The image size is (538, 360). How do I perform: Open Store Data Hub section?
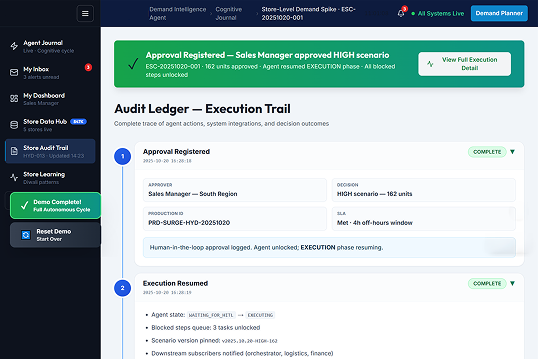click(50, 125)
